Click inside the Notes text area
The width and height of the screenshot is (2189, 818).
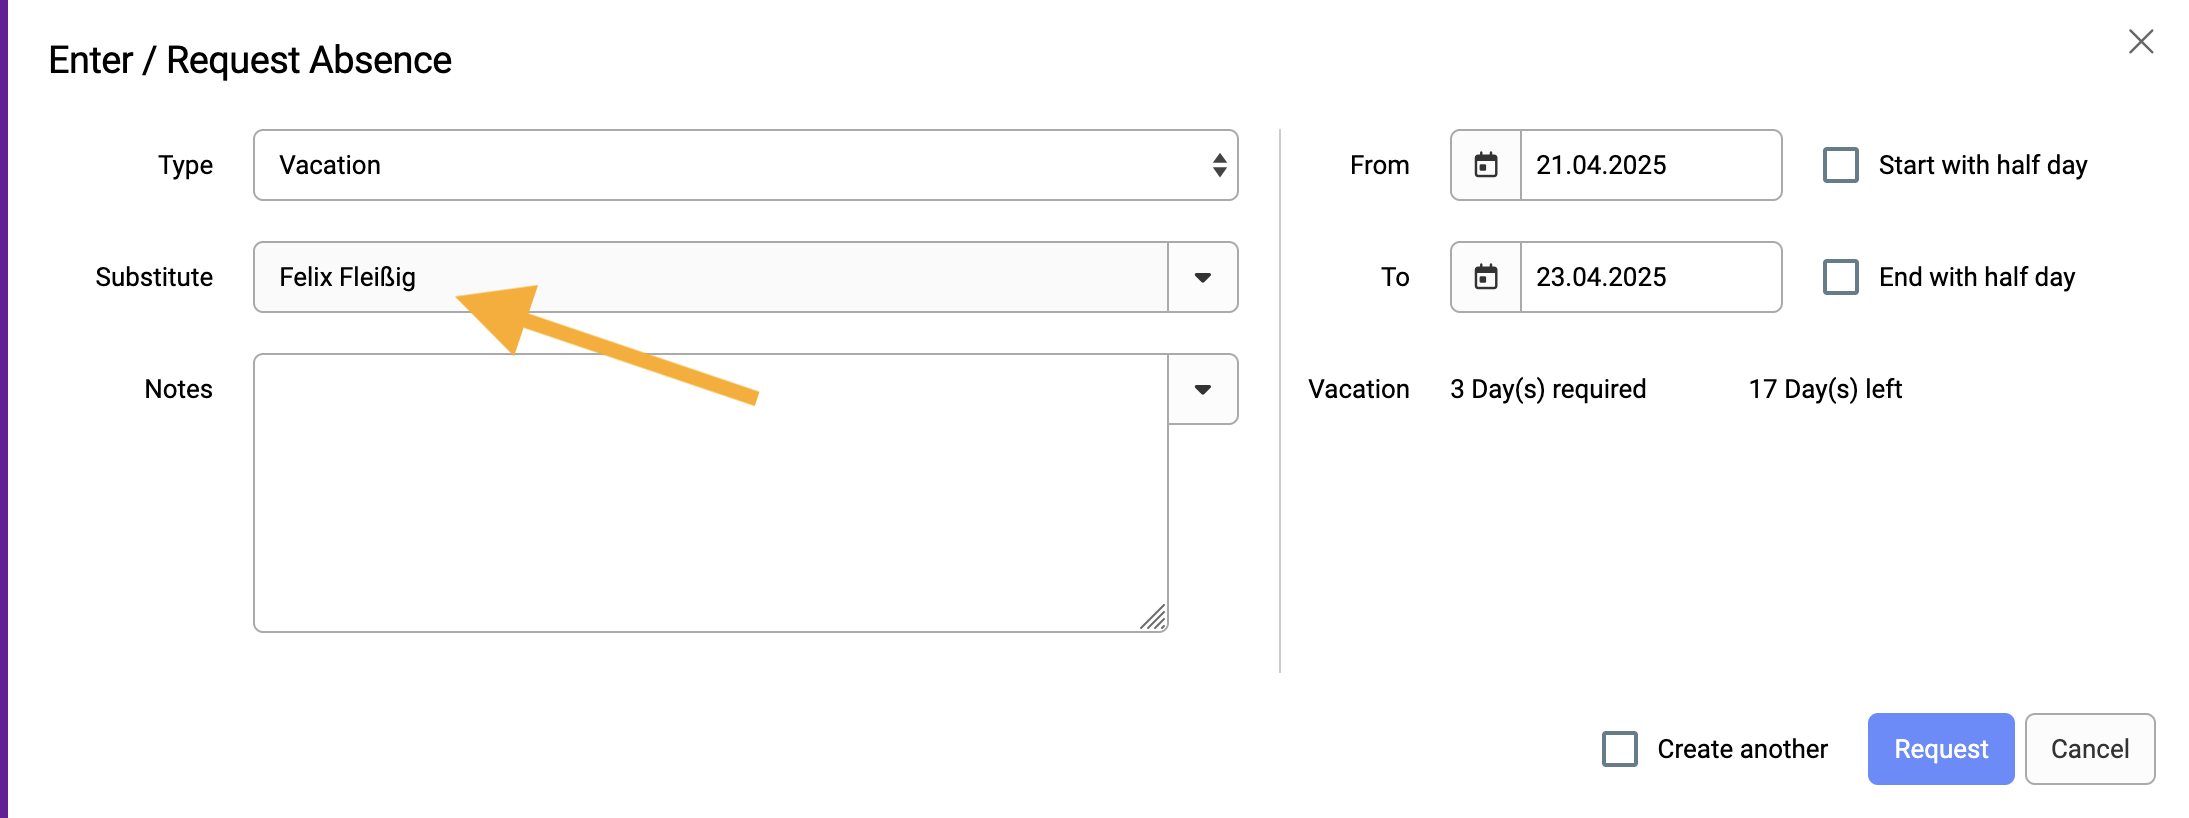[x=711, y=493]
